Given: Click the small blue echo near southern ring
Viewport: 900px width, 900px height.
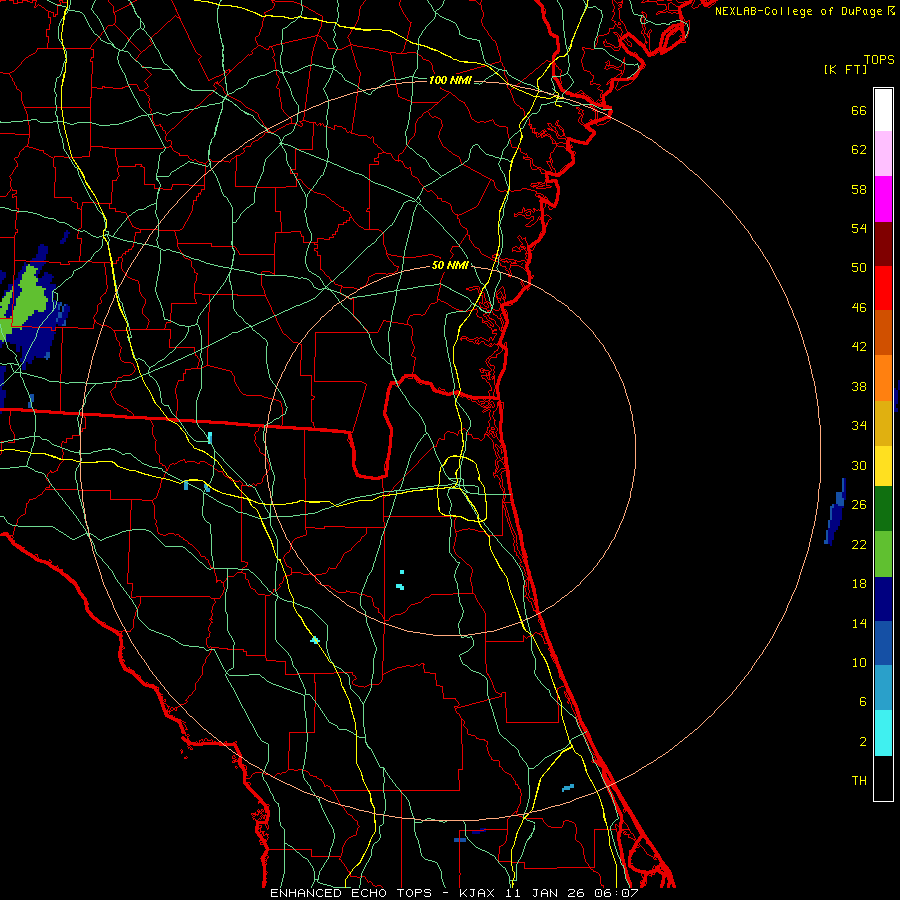Looking at the screenshot, I should tap(568, 788).
